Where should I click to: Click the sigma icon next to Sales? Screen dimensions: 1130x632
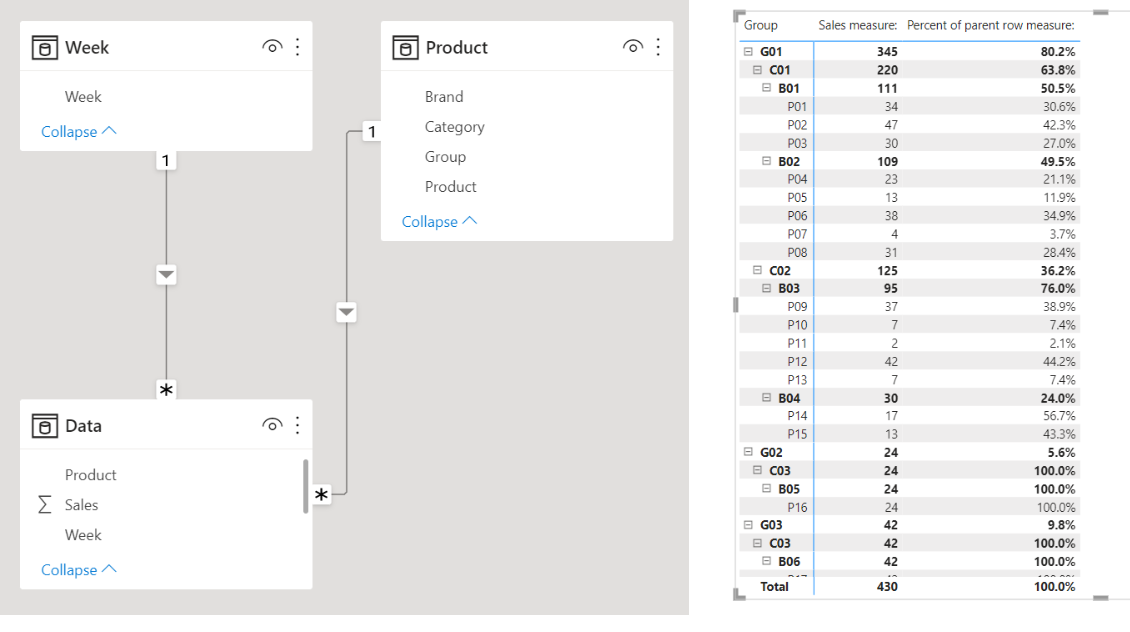(x=45, y=504)
